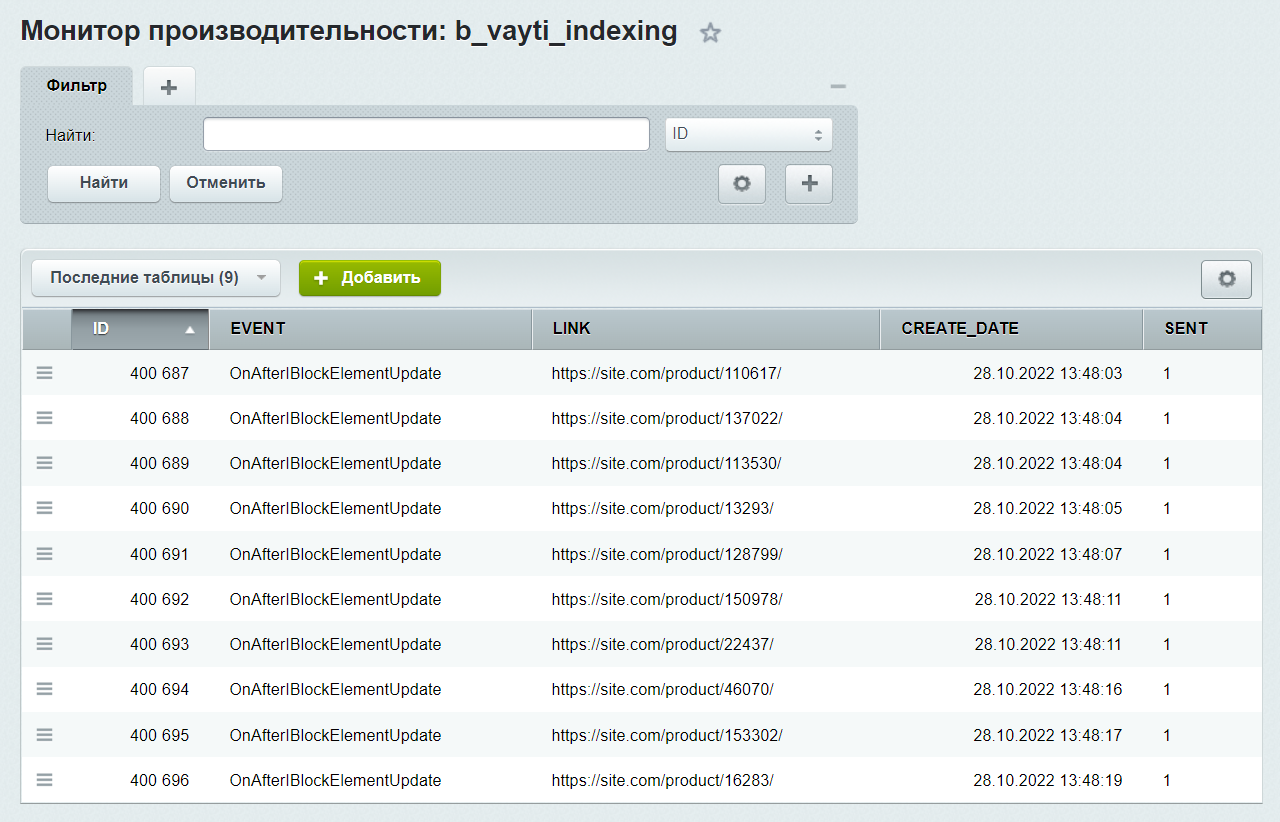
Task: Click SENT value in row 400 695
Action: (1167, 735)
